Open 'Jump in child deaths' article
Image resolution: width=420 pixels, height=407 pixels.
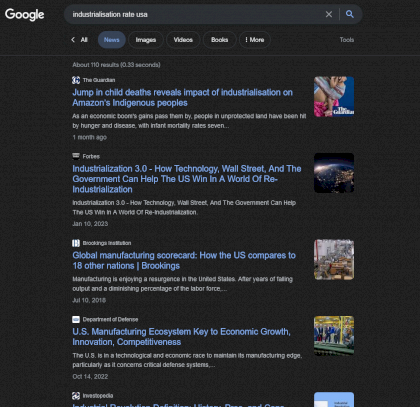pyautogui.click(x=182, y=97)
